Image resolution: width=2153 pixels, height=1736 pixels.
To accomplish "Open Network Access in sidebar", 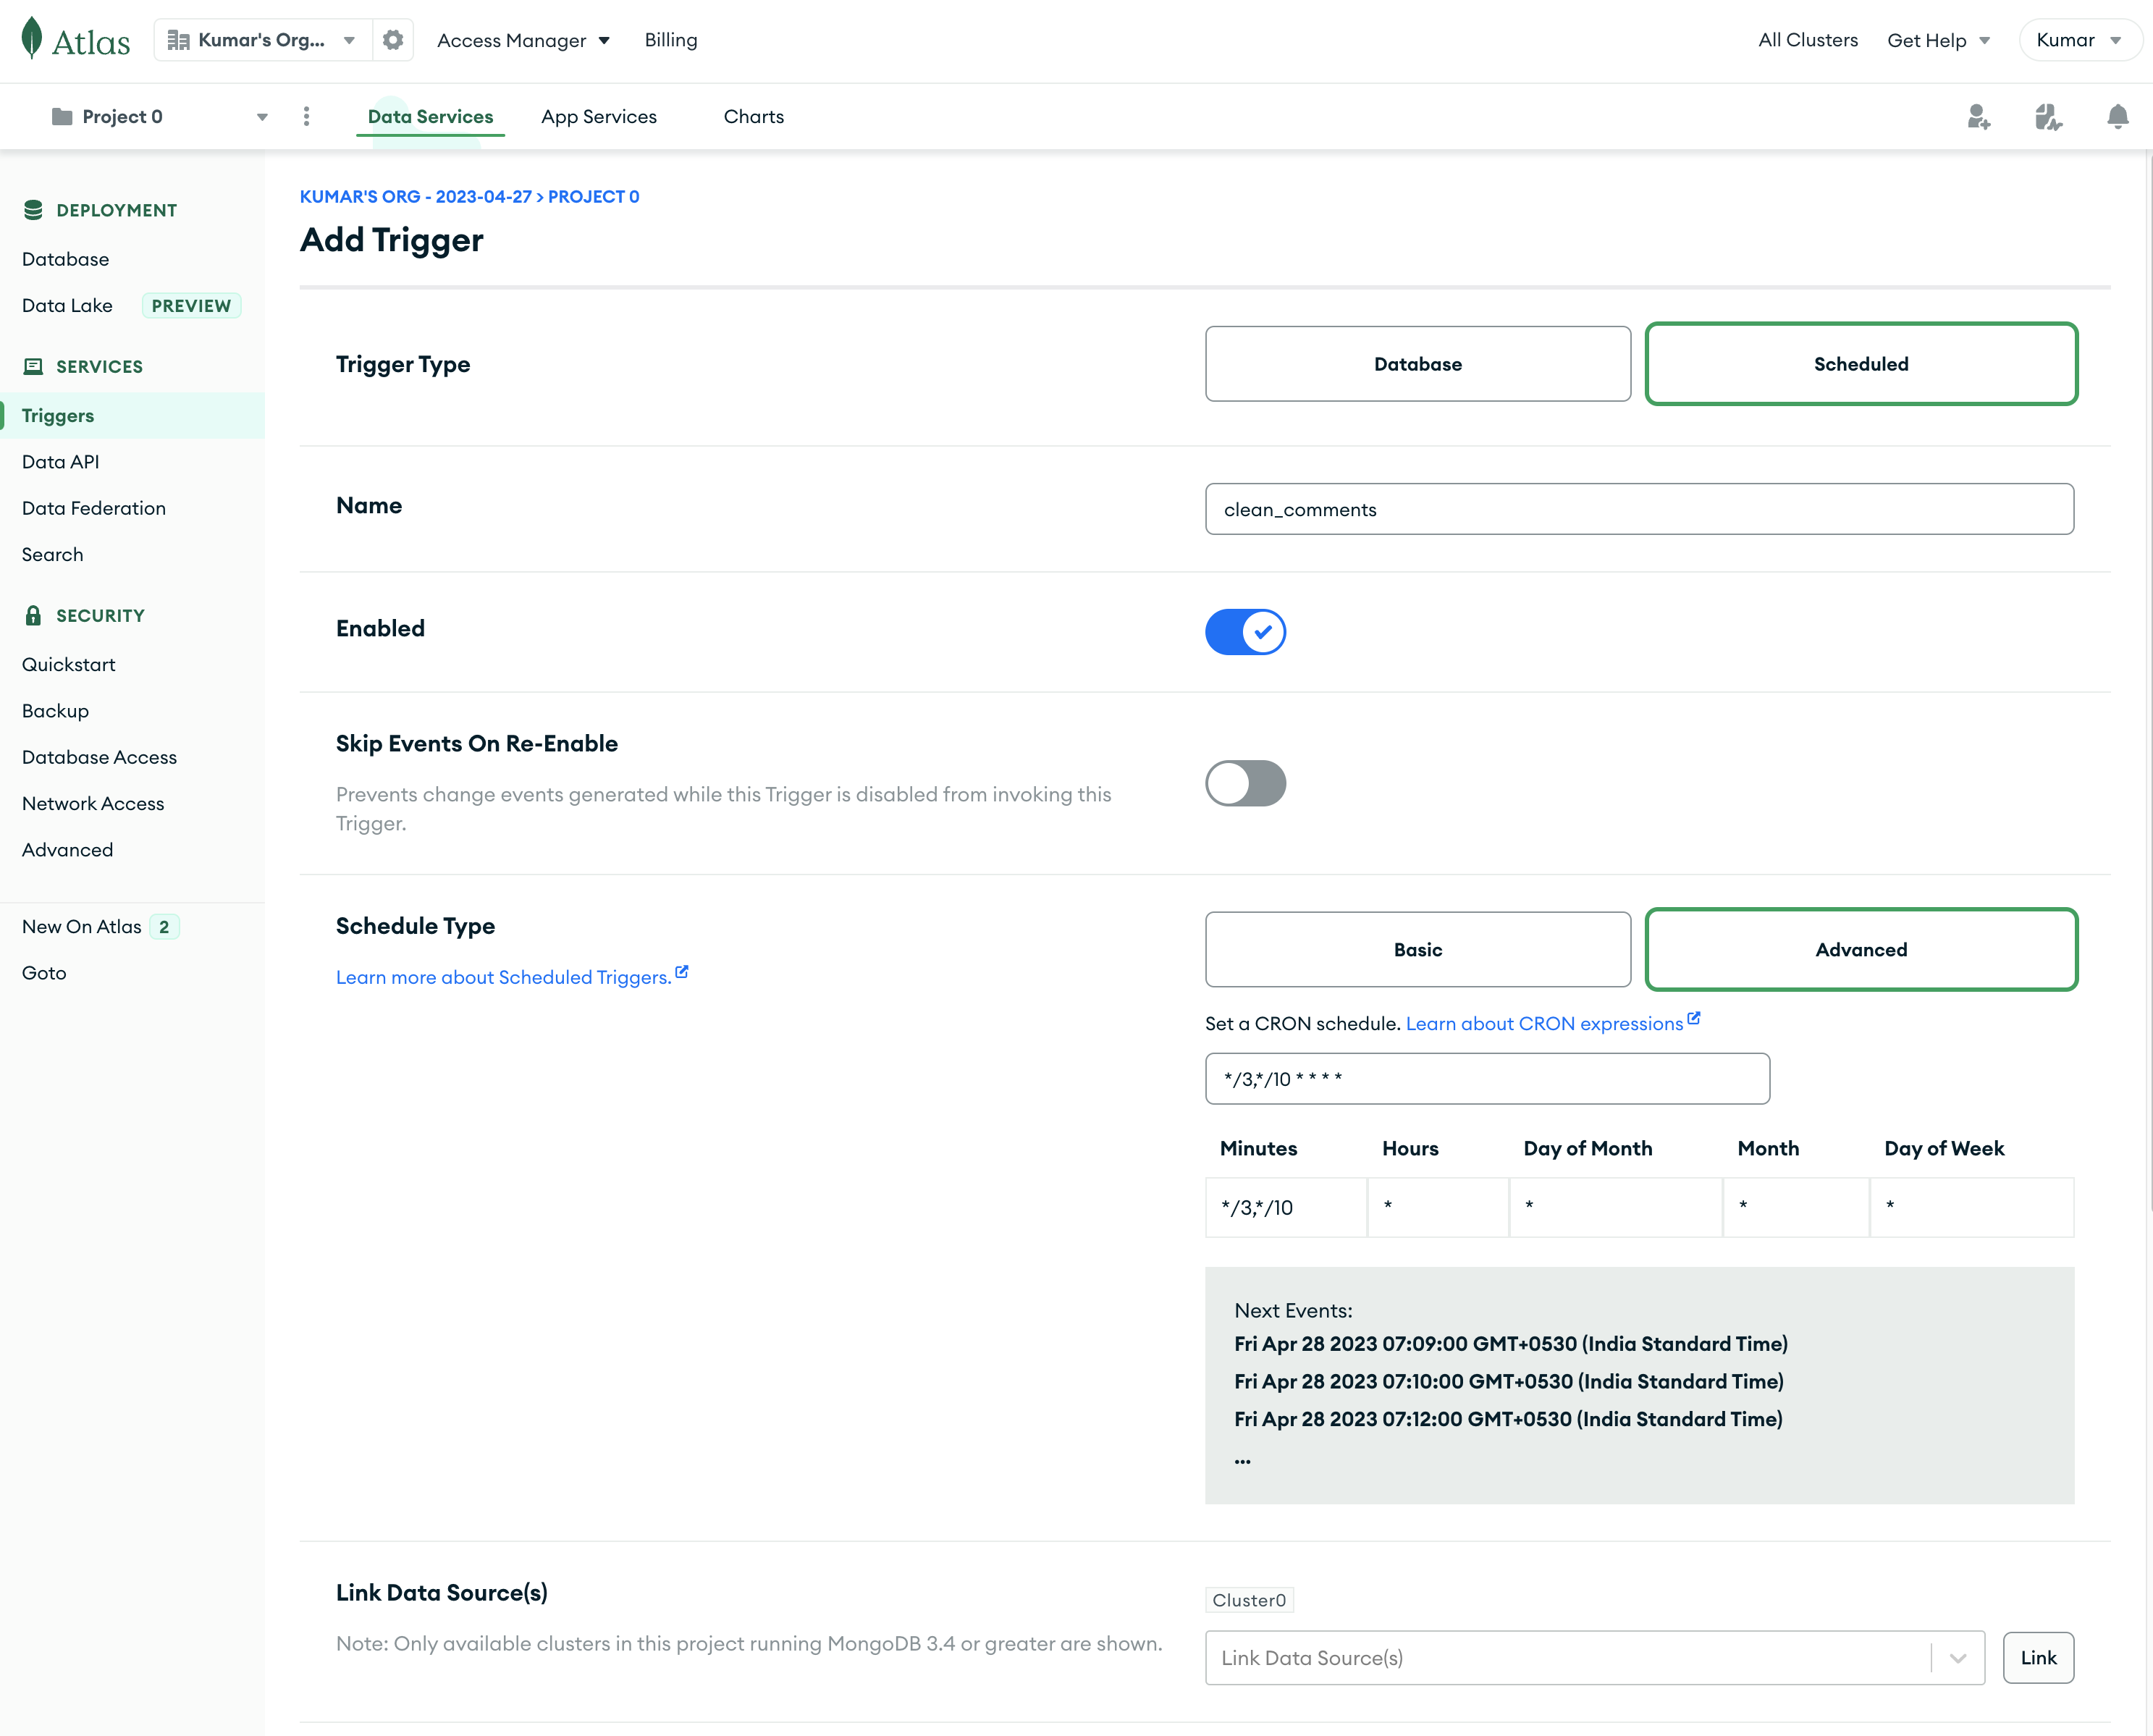I will click(93, 804).
